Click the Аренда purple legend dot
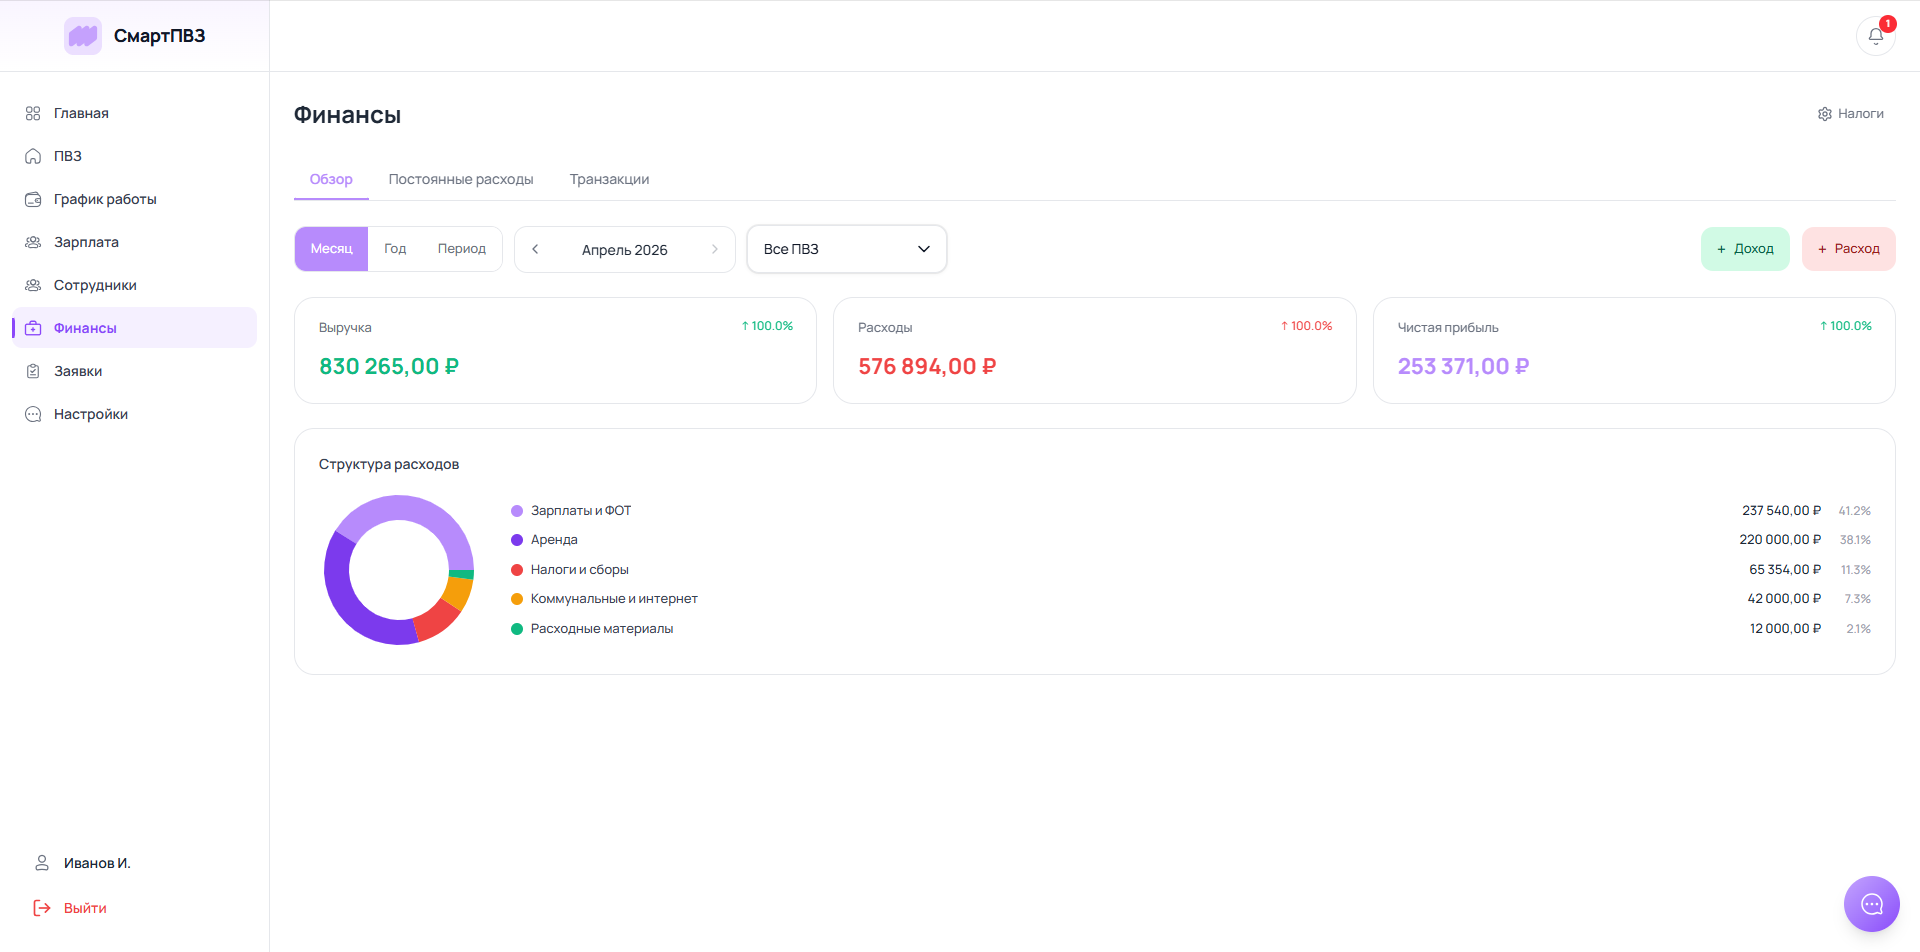The width and height of the screenshot is (1920, 952). [x=517, y=540]
